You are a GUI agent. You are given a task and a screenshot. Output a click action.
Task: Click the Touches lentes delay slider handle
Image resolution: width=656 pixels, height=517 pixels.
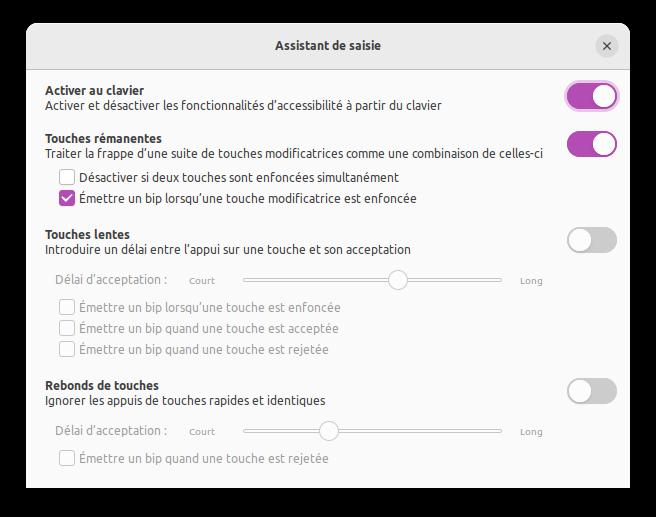pyautogui.click(x=398, y=280)
